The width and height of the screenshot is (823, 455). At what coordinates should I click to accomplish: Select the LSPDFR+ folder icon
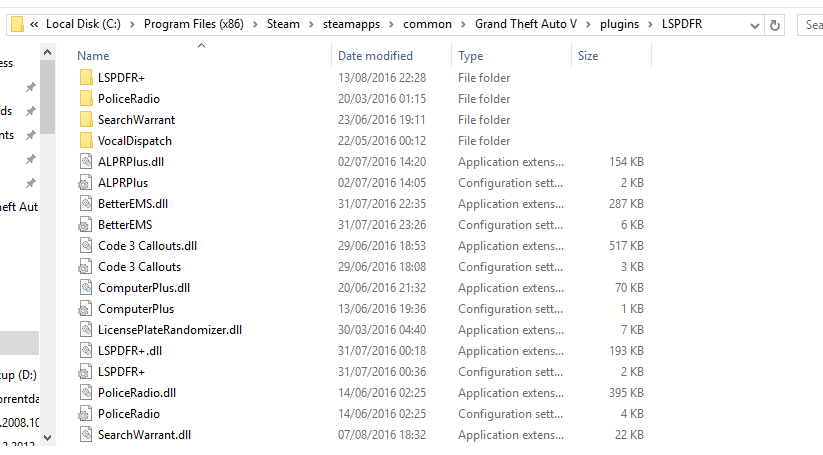coord(86,78)
